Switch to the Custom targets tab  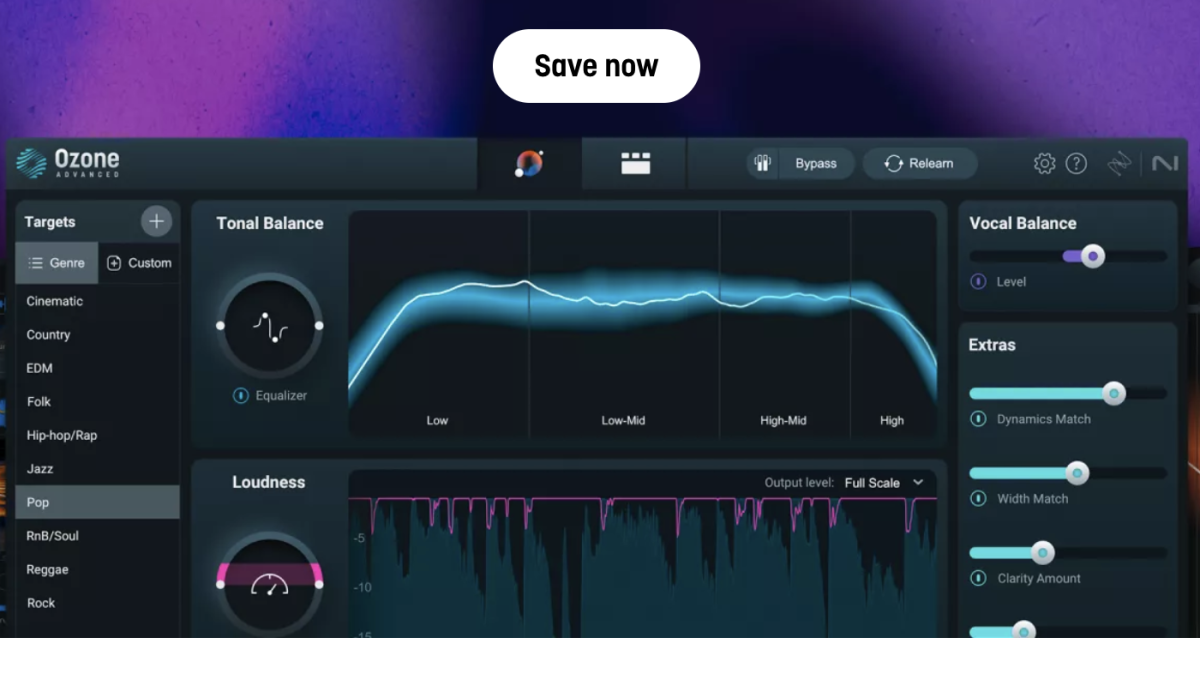(139, 263)
